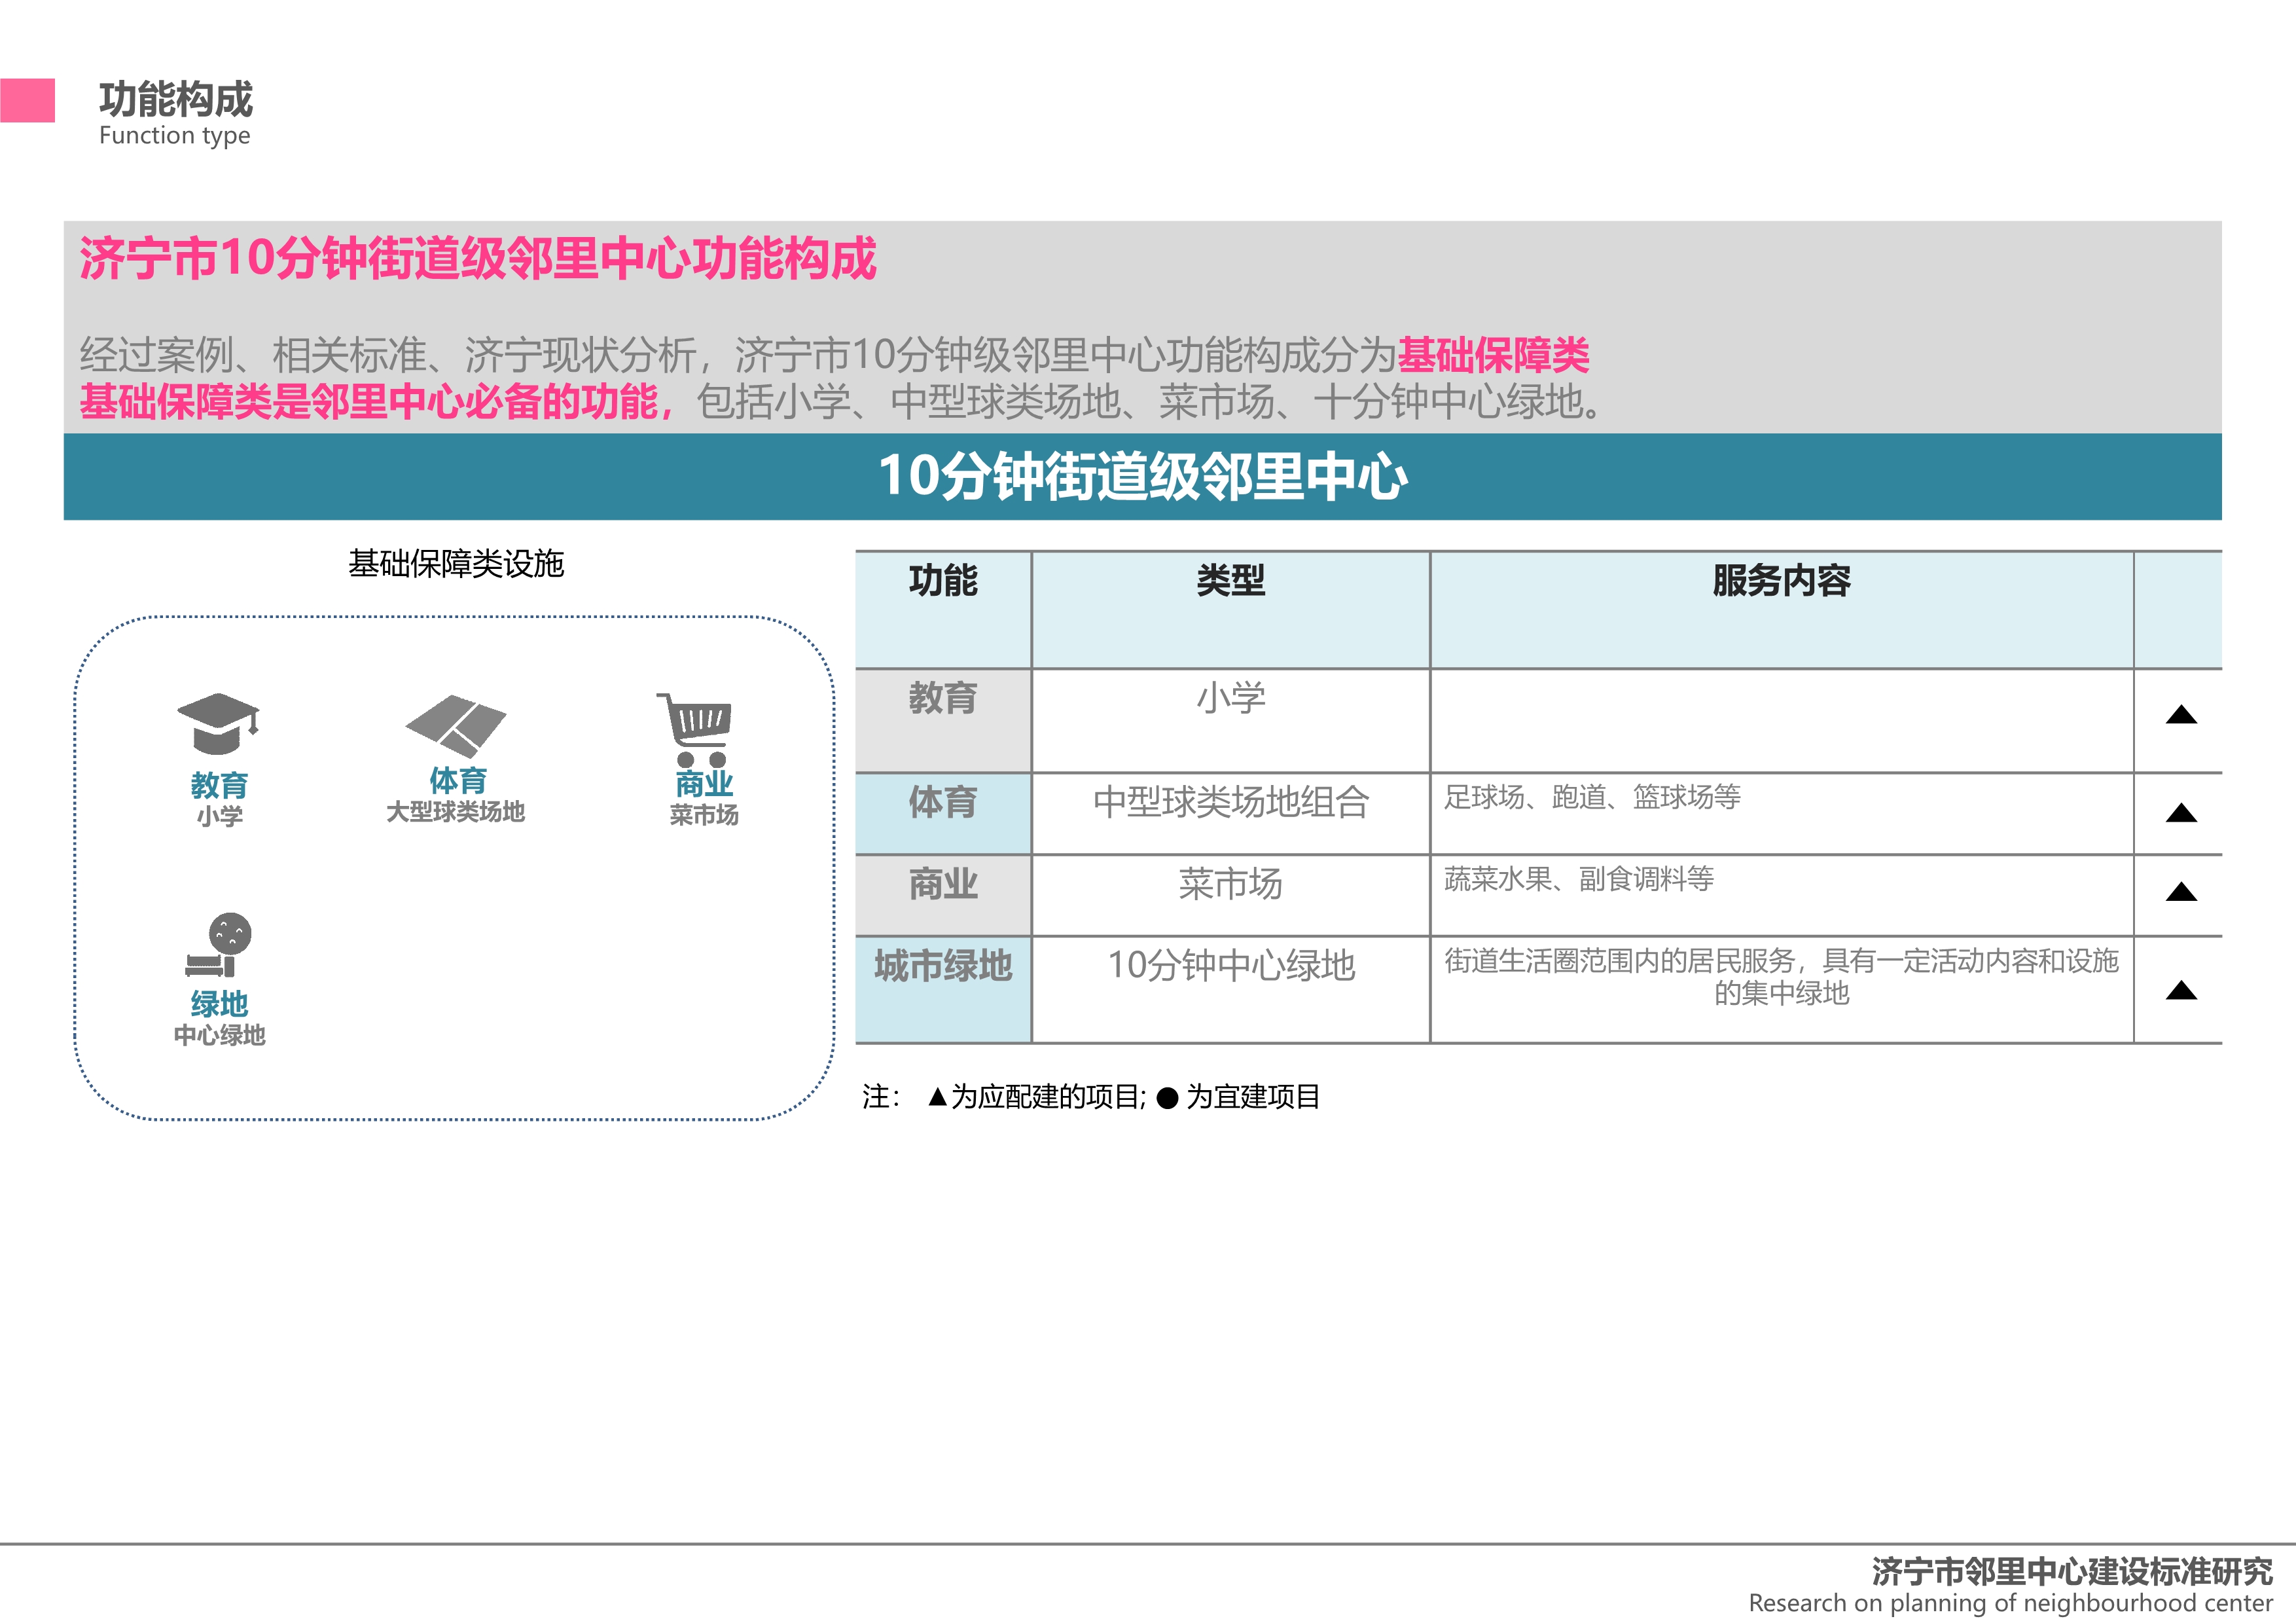Click the pink heading 济宁市10分钟街道级邻里中心功能构成
The width and height of the screenshot is (2296, 1623).
pos(478,258)
